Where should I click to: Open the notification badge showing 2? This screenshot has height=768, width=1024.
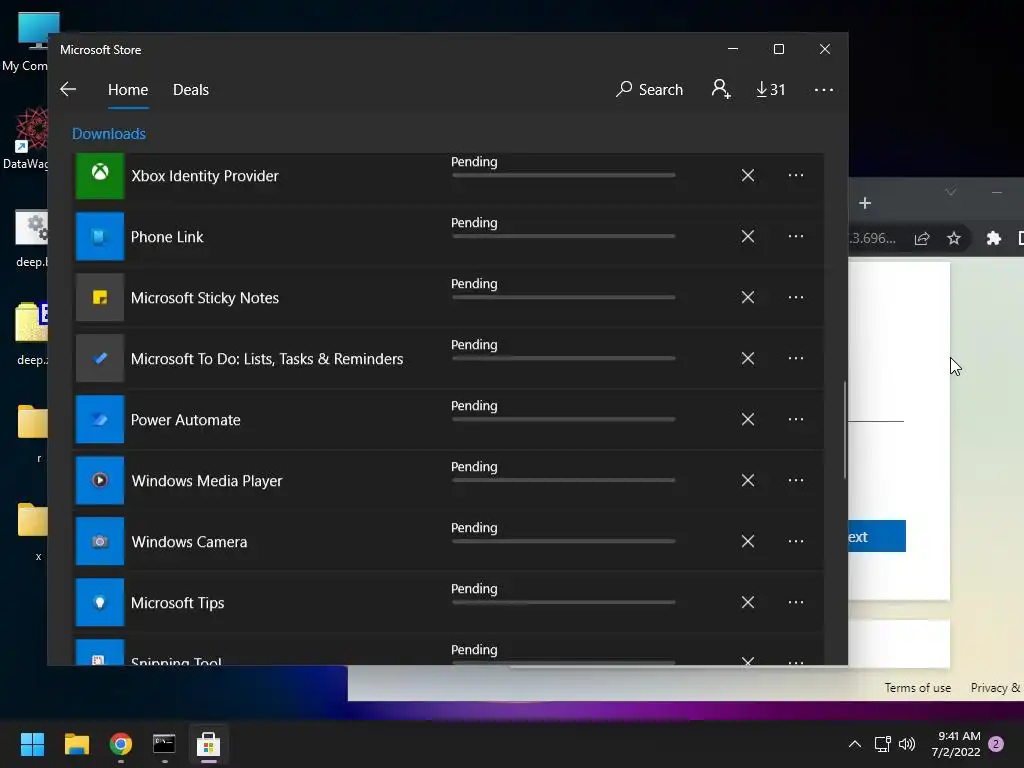pos(996,744)
